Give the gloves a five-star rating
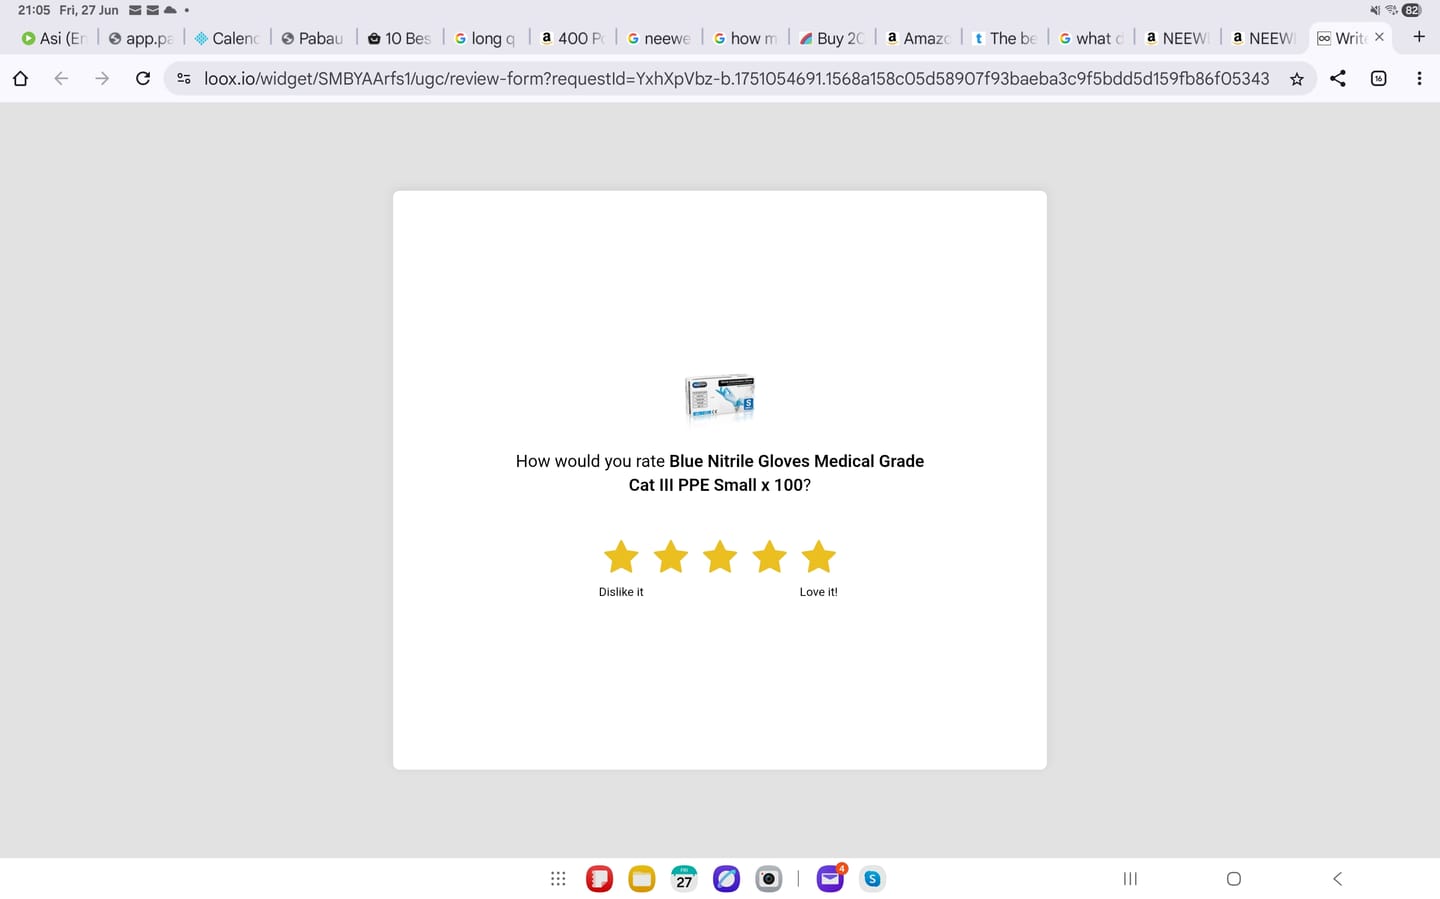1440x899 pixels. coord(818,557)
